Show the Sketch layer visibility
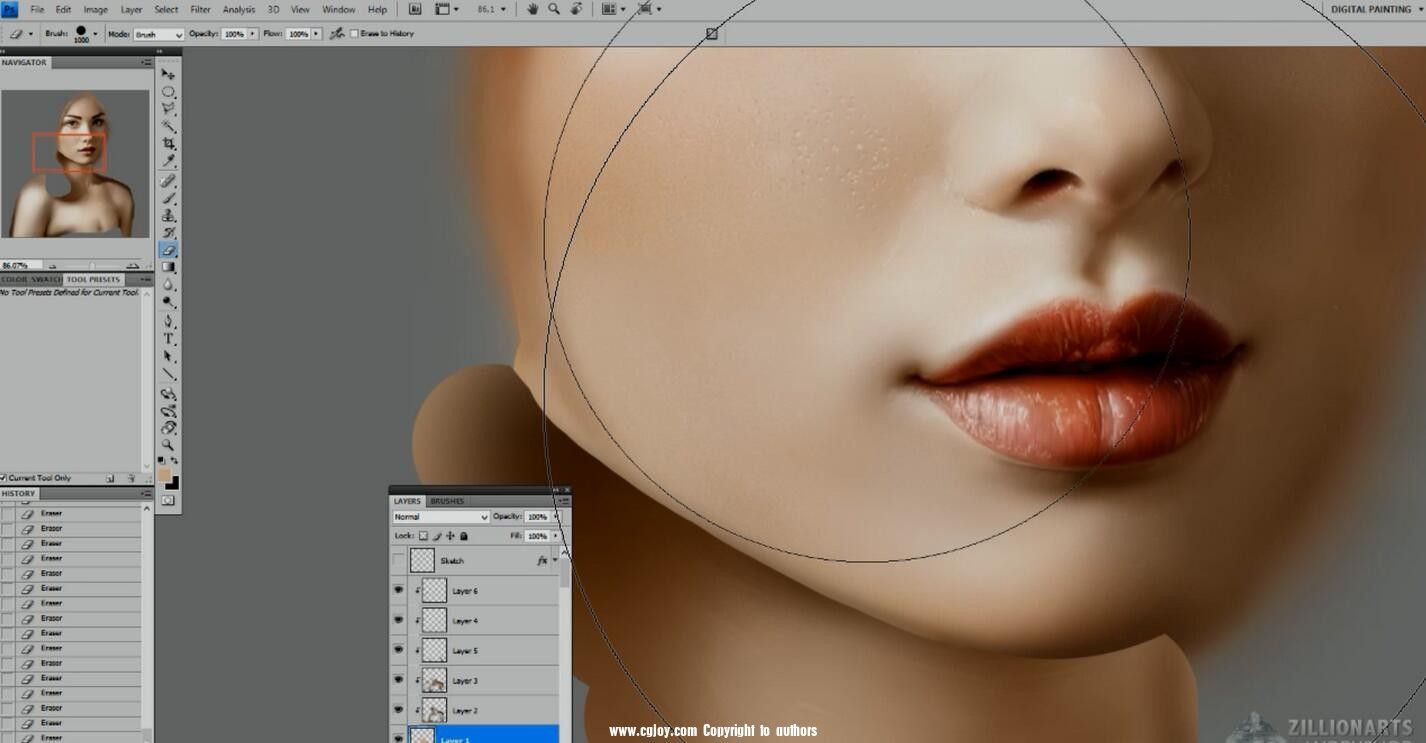1426x743 pixels. click(399, 560)
